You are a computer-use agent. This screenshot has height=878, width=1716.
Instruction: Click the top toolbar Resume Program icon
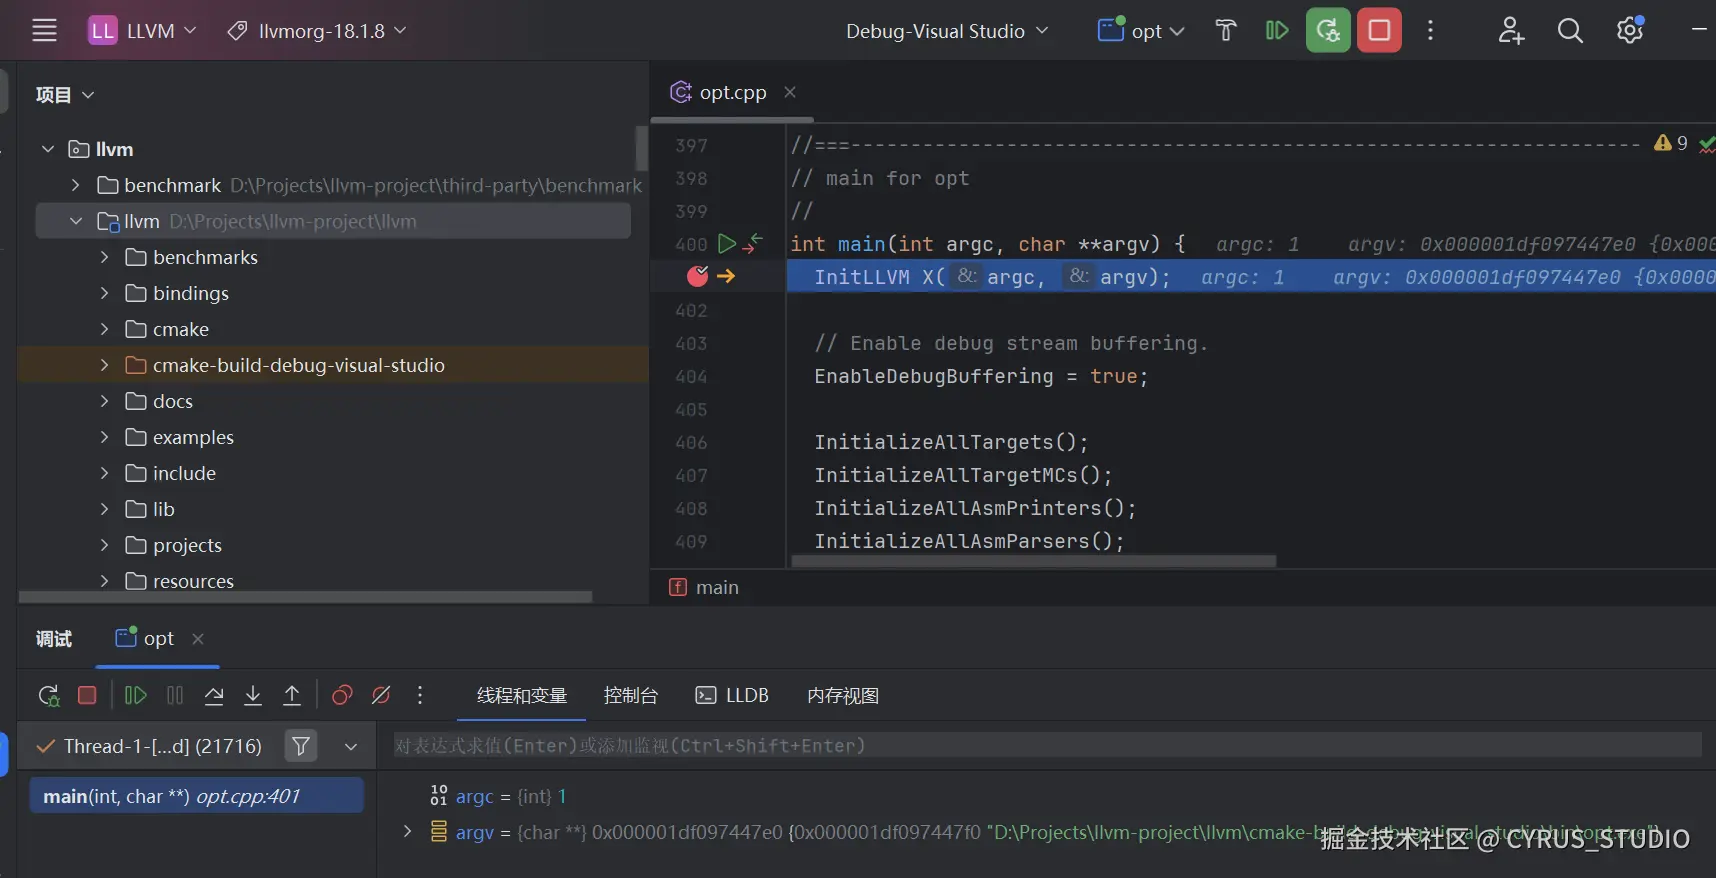click(x=1277, y=30)
